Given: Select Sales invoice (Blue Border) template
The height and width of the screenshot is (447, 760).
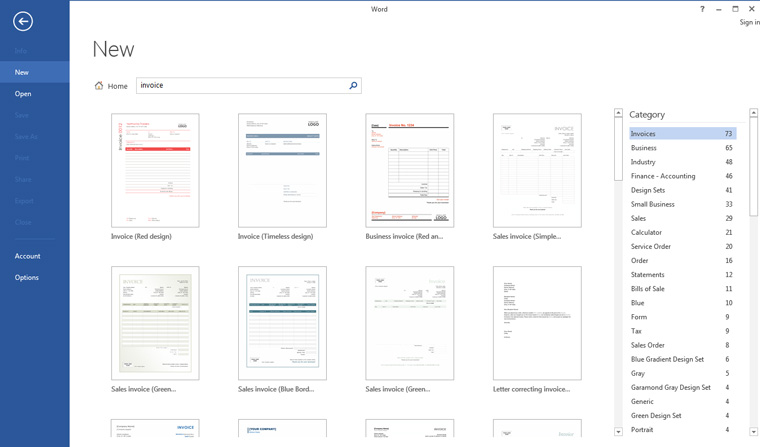Looking at the screenshot, I should (x=282, y=323).
